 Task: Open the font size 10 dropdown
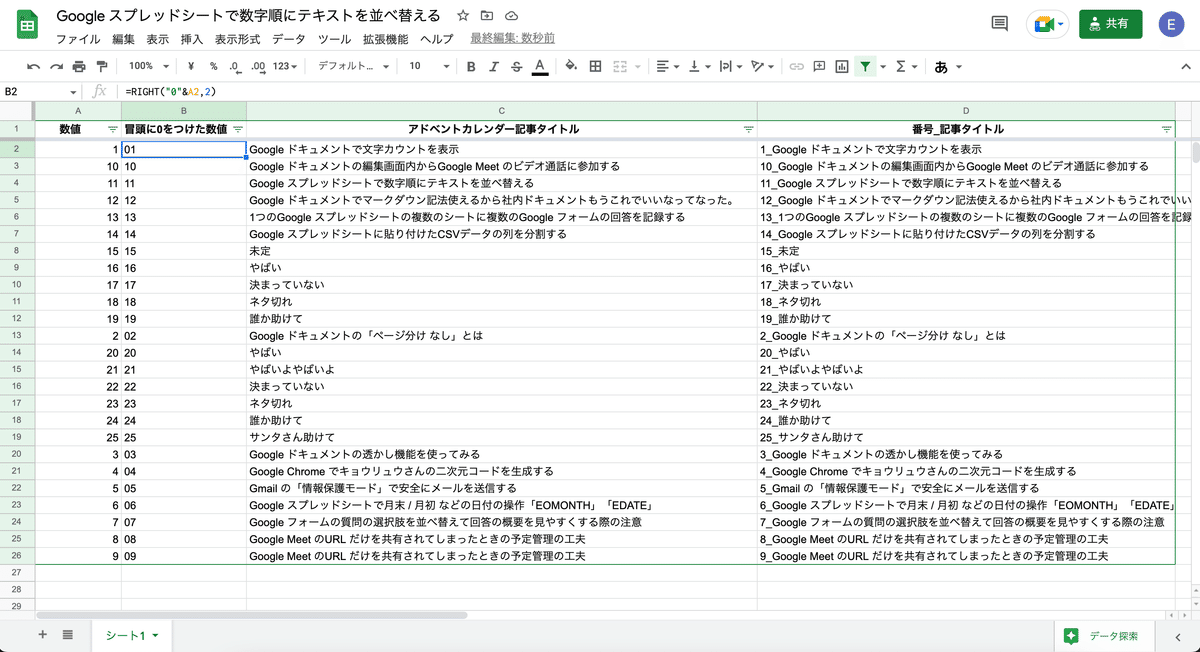click(x=429, y=66)
